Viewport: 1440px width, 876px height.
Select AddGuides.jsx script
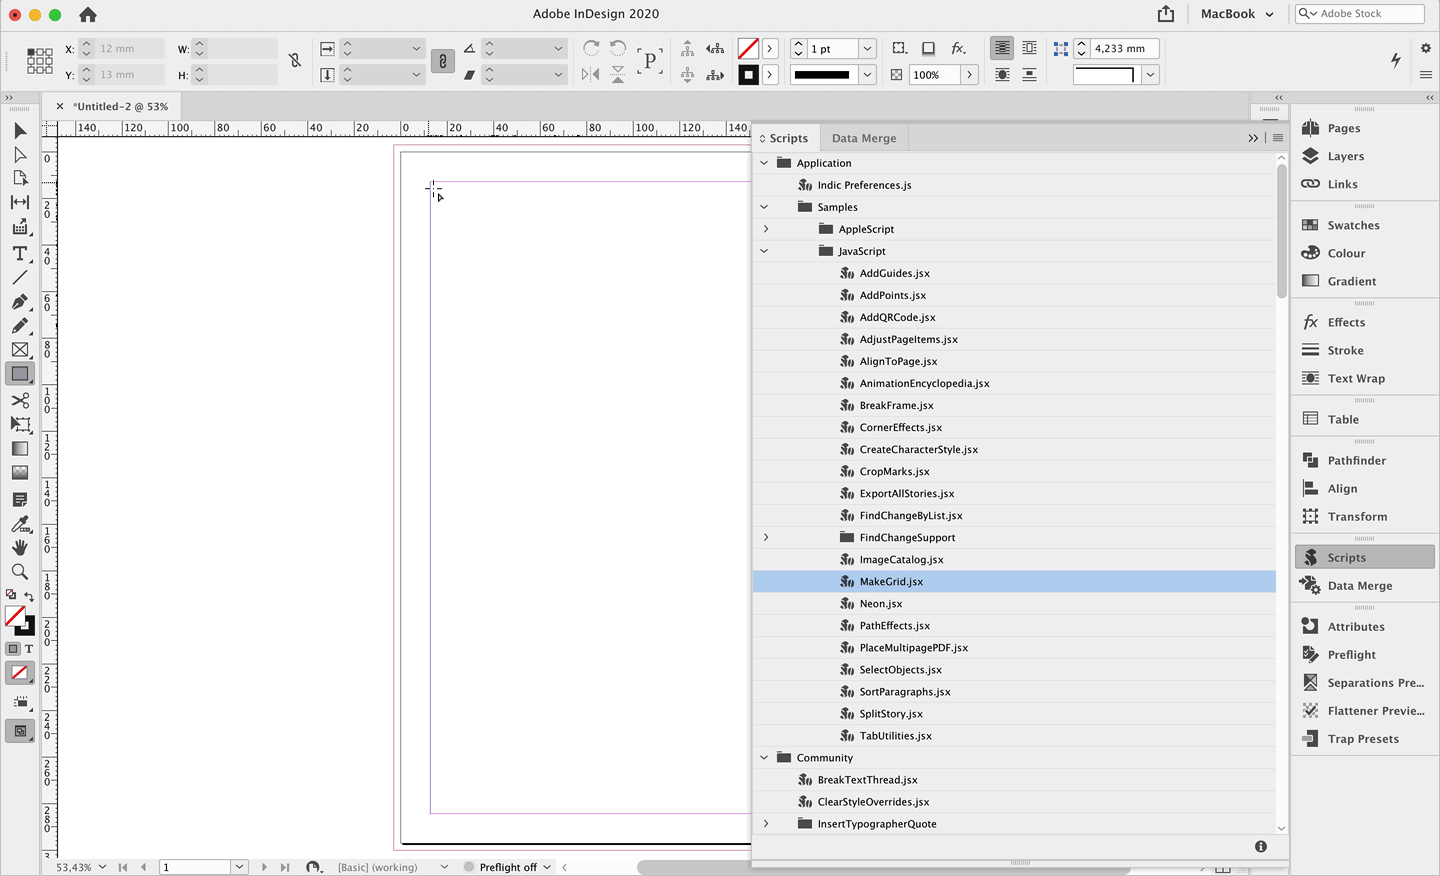pos(1014,273)
